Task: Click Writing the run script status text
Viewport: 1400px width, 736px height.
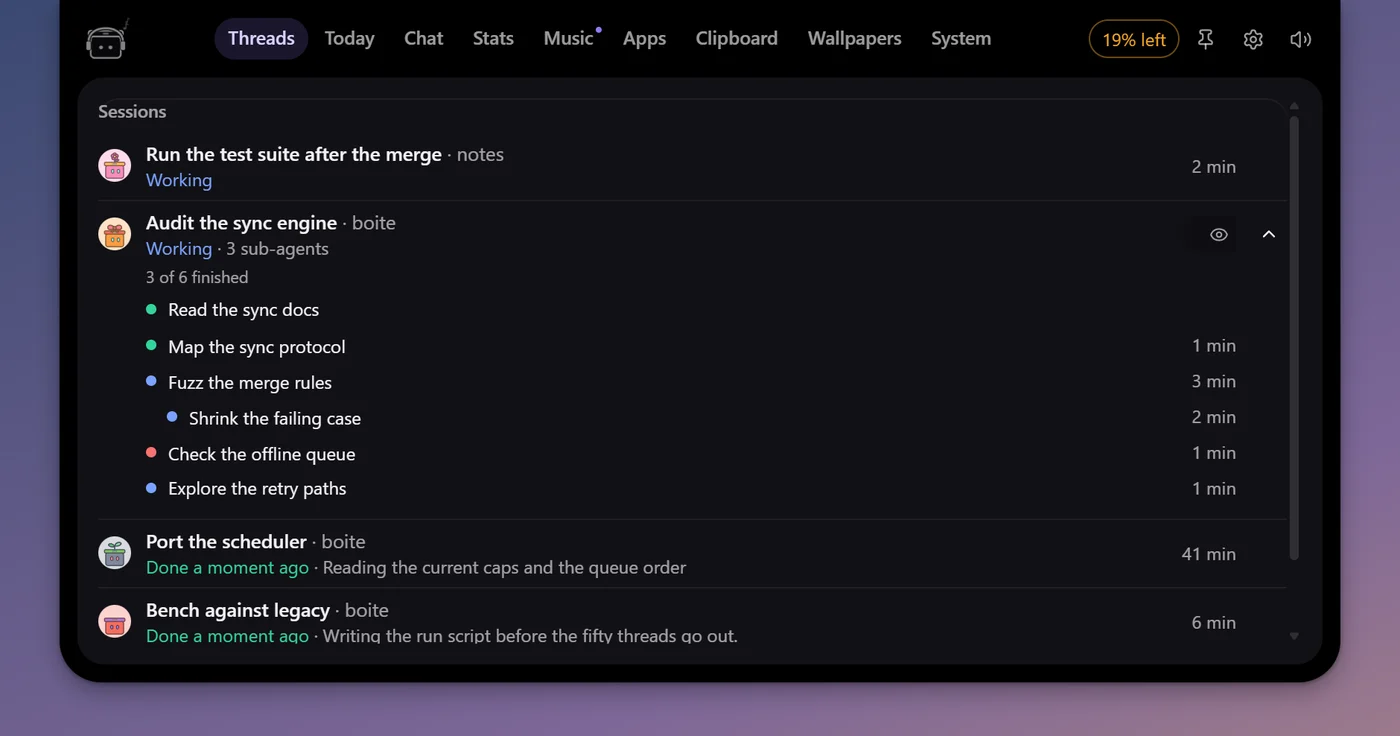Action: tap(530, 636)
